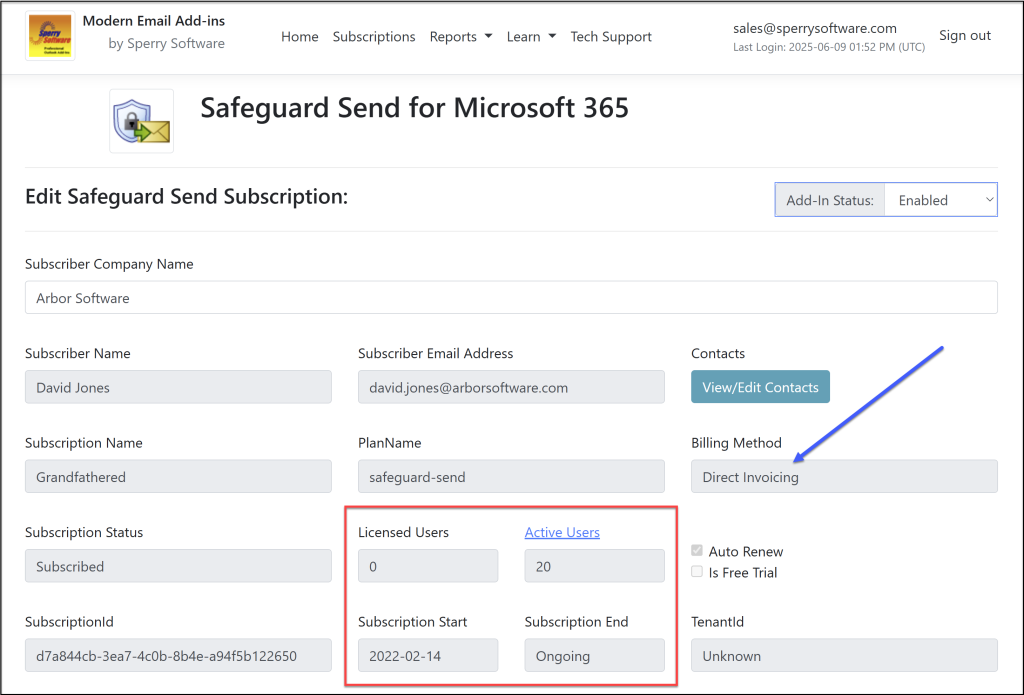The height and width of the screenshot is (695, 1024).
Task: Click the Sperry Software logo icon
Action: (x=50, y=36)
